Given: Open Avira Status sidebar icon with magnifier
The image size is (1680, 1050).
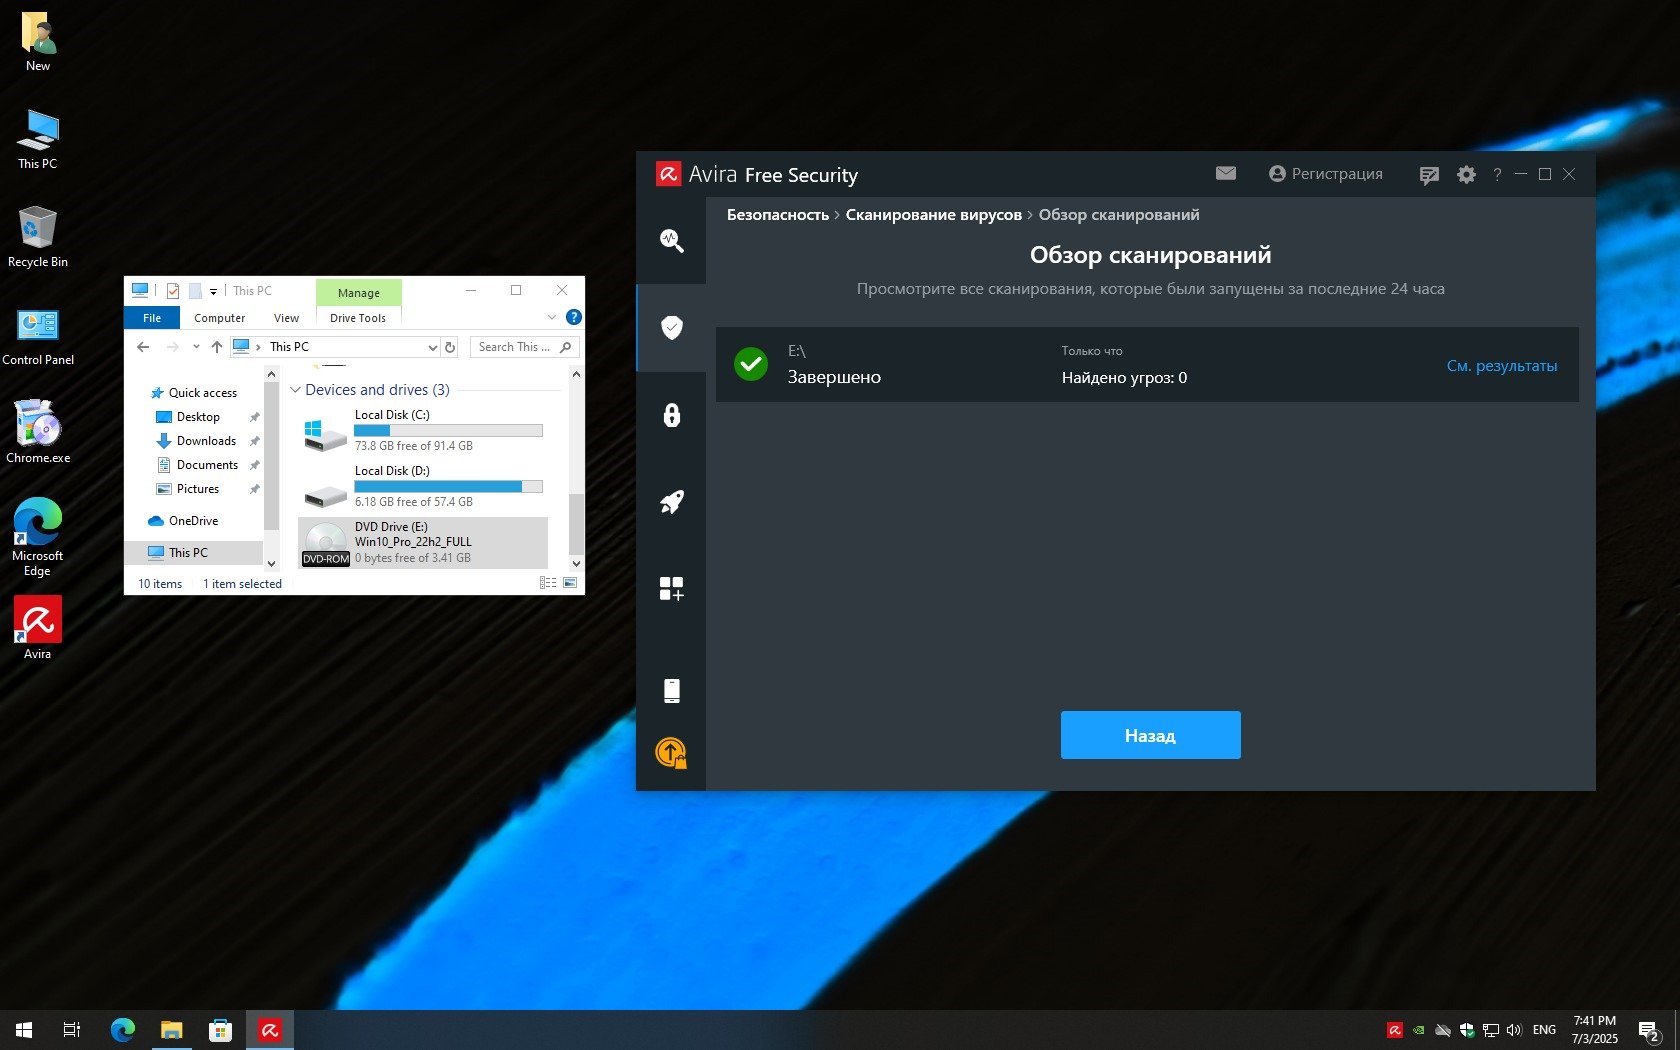Looking at the screenshot, I should click(x=671, y=241).
